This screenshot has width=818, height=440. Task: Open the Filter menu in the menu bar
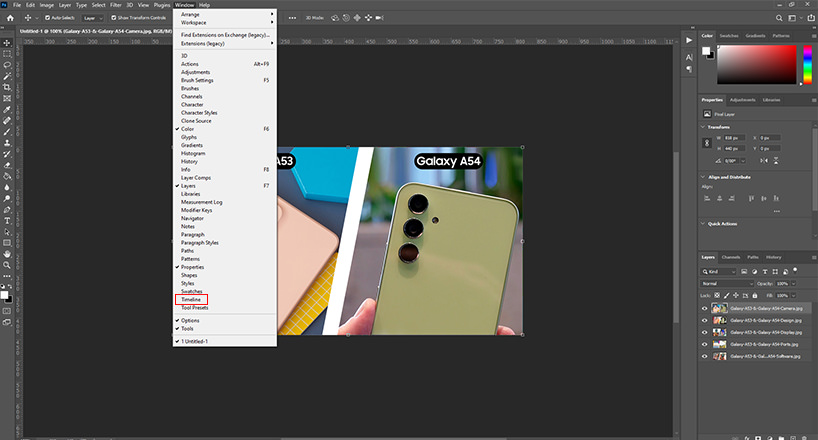(x=115, y=5)
